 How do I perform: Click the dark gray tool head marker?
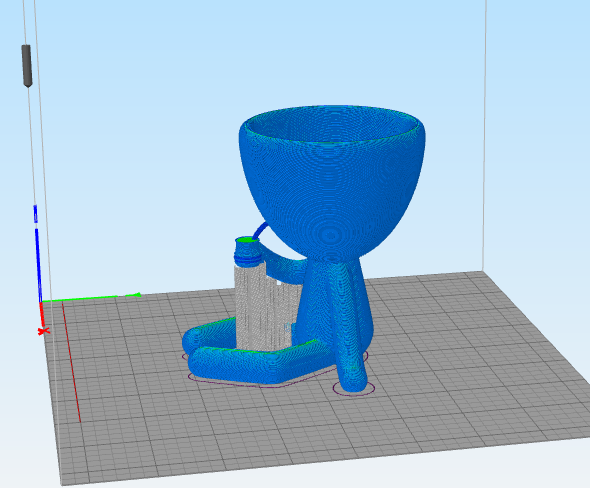click(27, 66)
